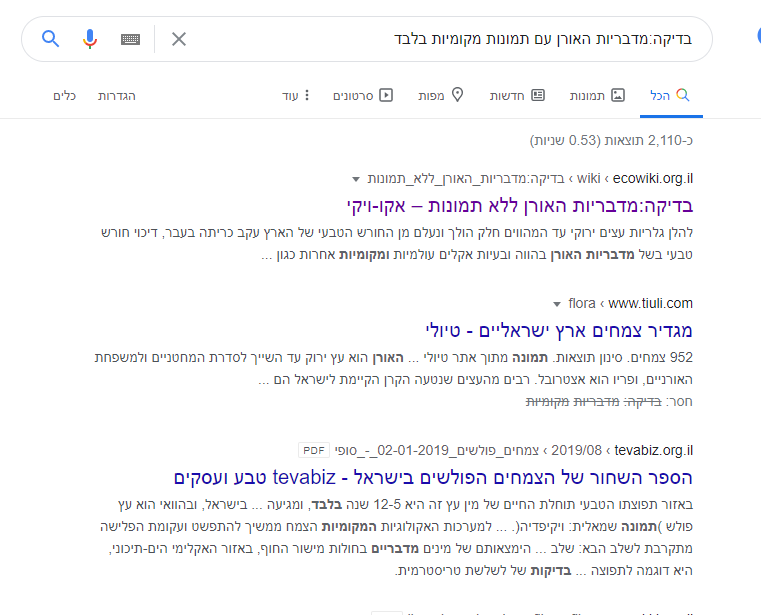Click the newspaper icon on חדשות tab
This screenshot has height=615, width=761.
click(538, 95)
